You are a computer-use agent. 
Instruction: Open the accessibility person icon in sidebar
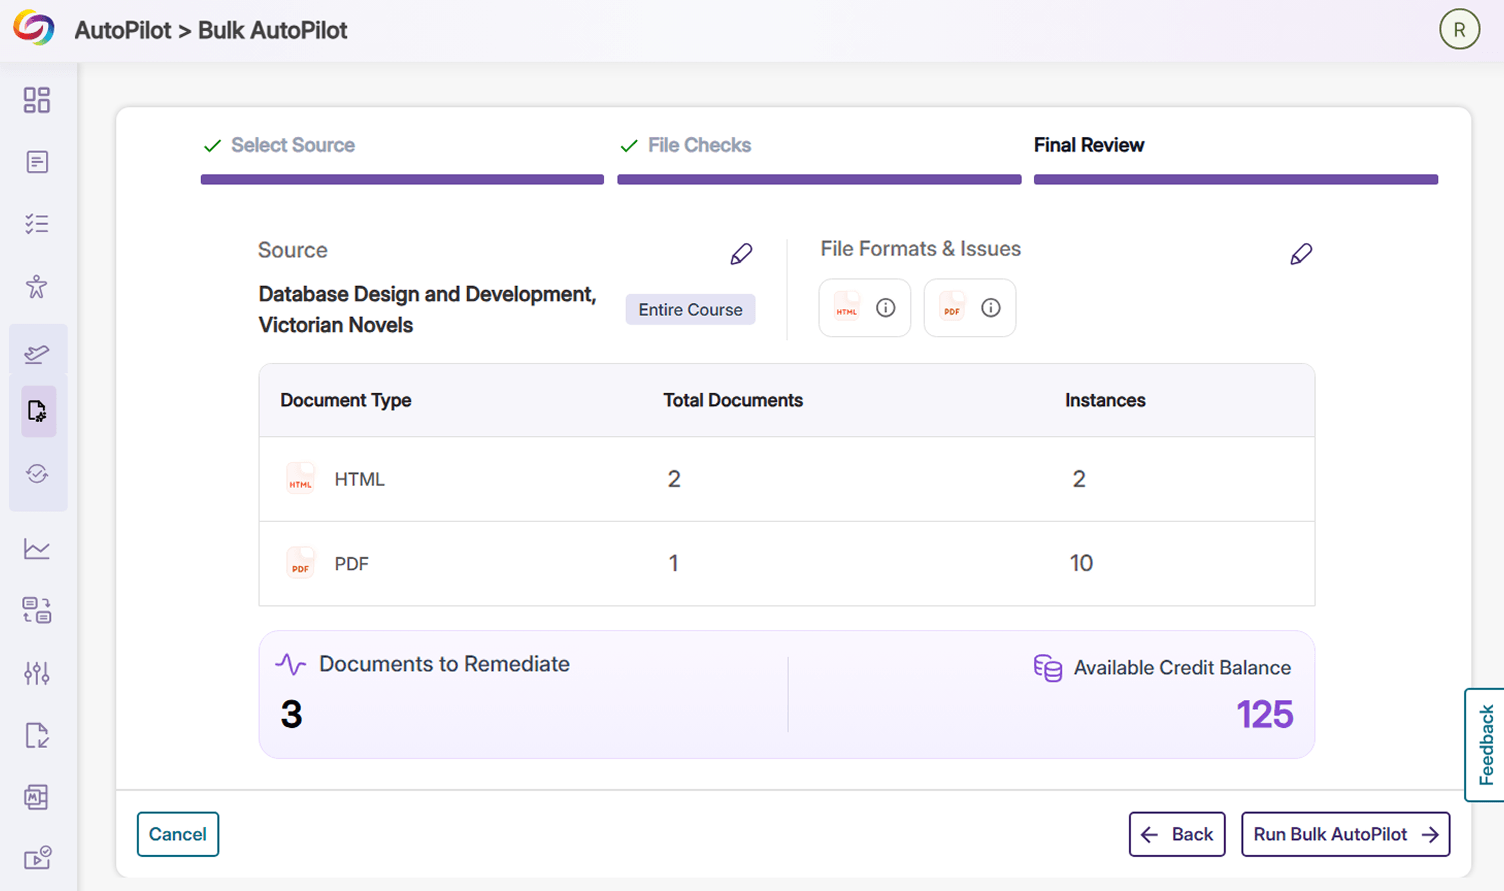pyautogui.click(x=37, y=287)
